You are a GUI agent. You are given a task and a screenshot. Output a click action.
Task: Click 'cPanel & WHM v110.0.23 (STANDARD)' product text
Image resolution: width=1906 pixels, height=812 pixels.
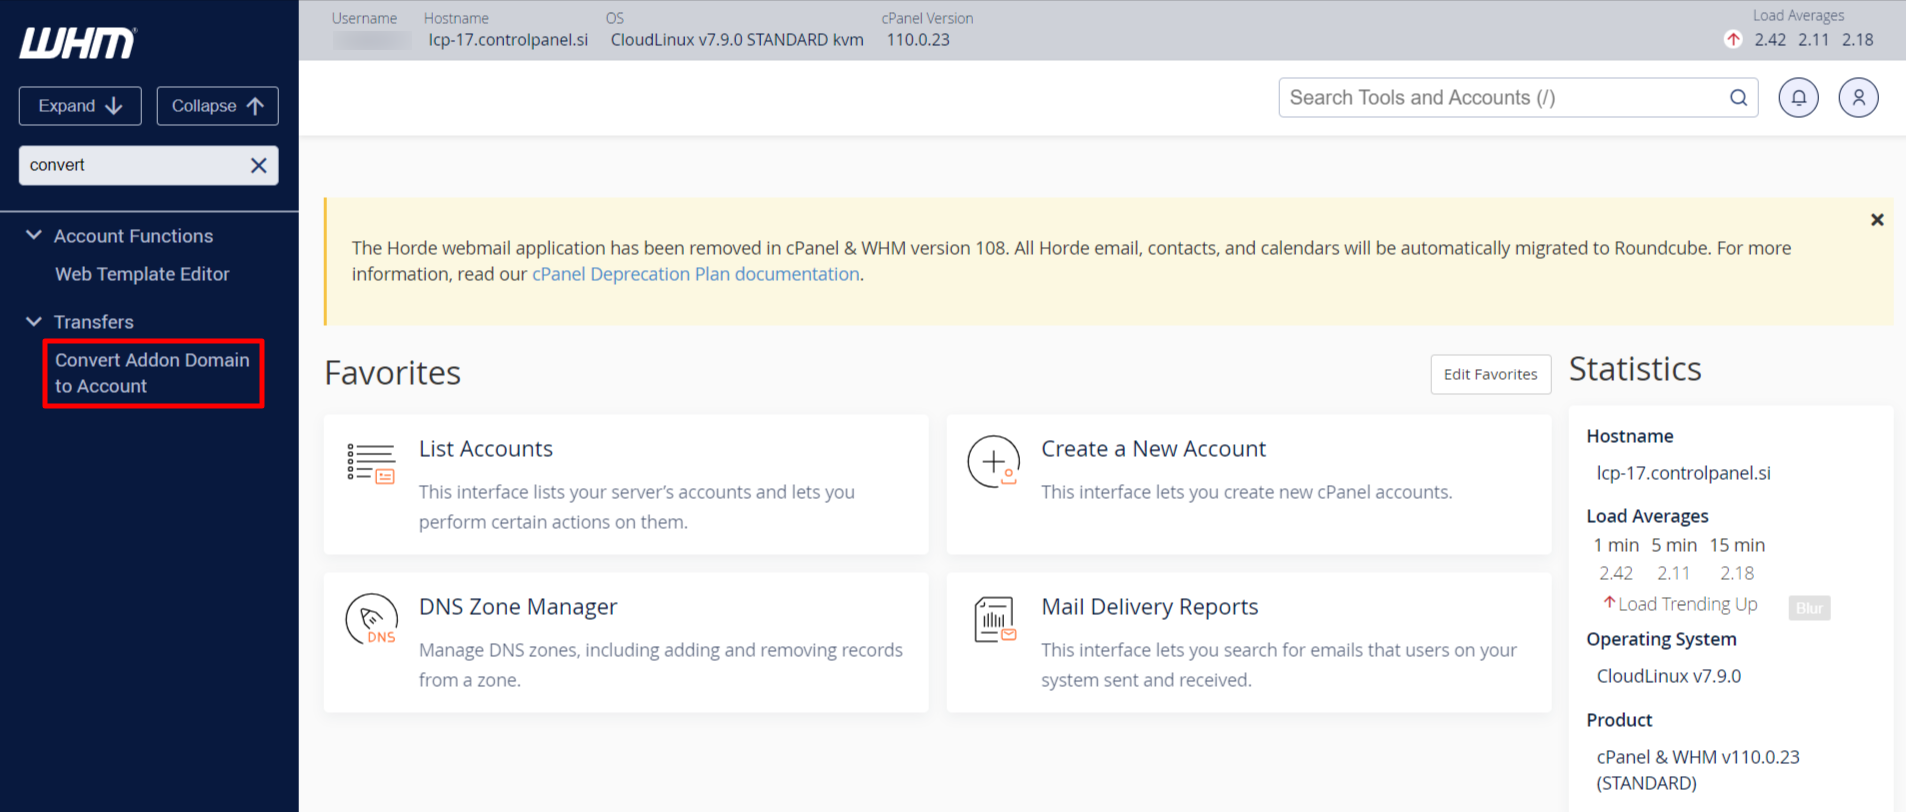[1698, 770]
